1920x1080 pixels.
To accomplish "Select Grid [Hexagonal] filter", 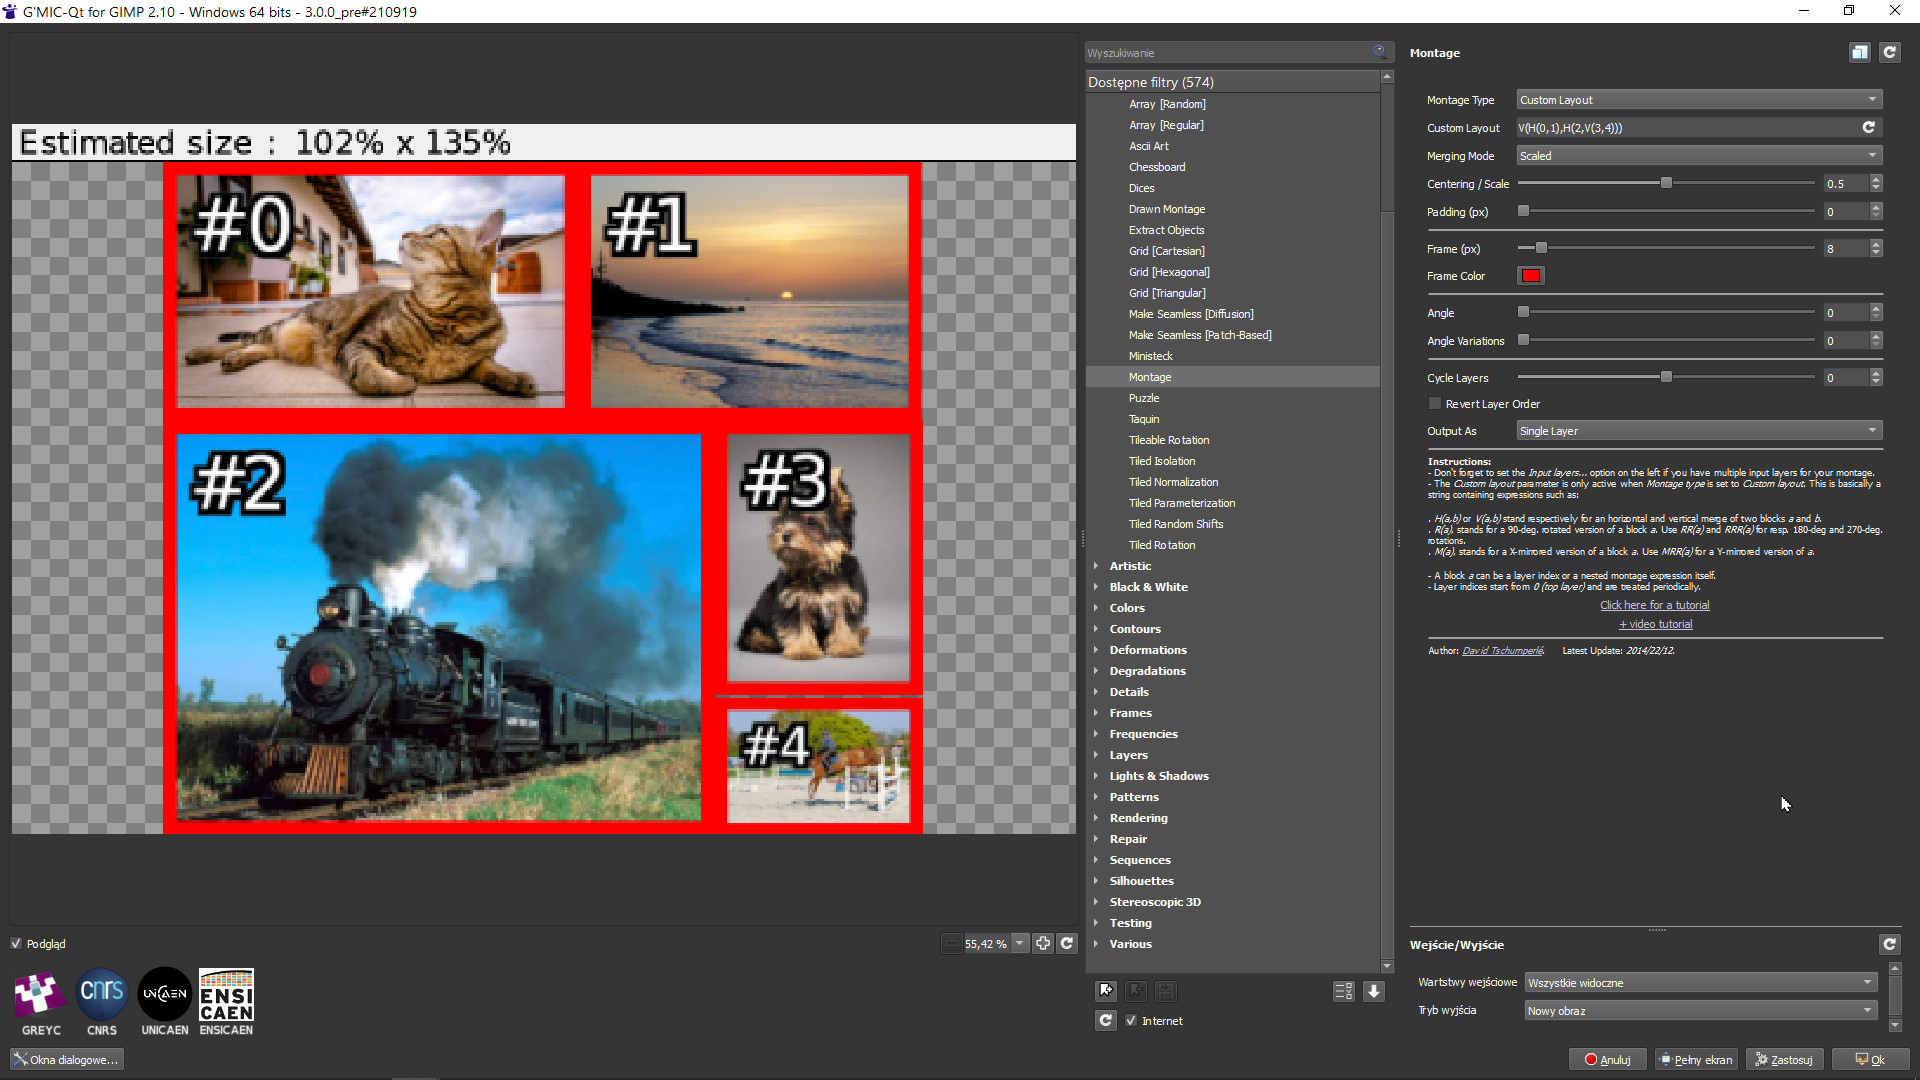I will coord(1169,272).
